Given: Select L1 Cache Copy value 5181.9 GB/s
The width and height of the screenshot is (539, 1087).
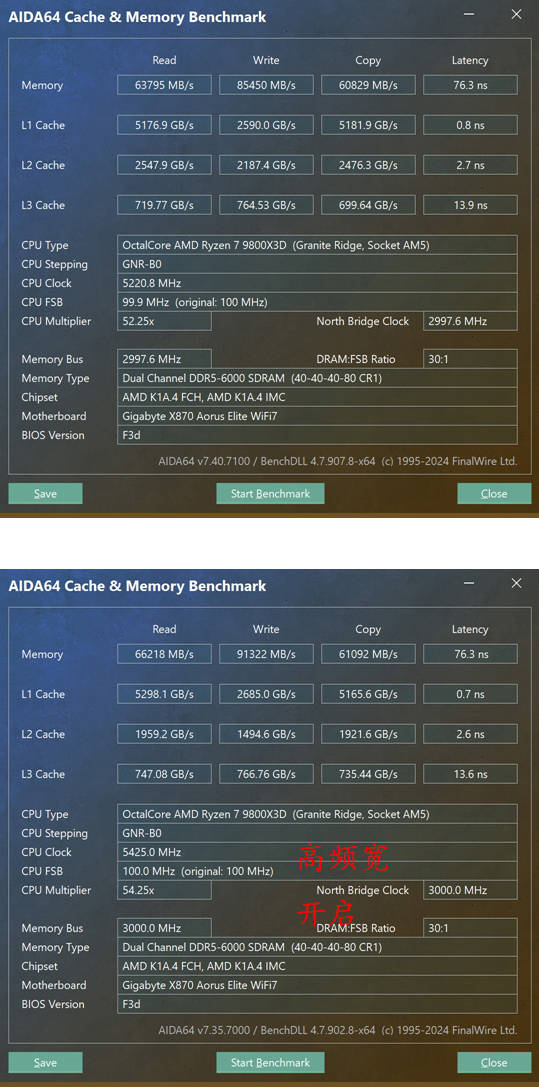Looking at the screenshot, I should 368,125.
